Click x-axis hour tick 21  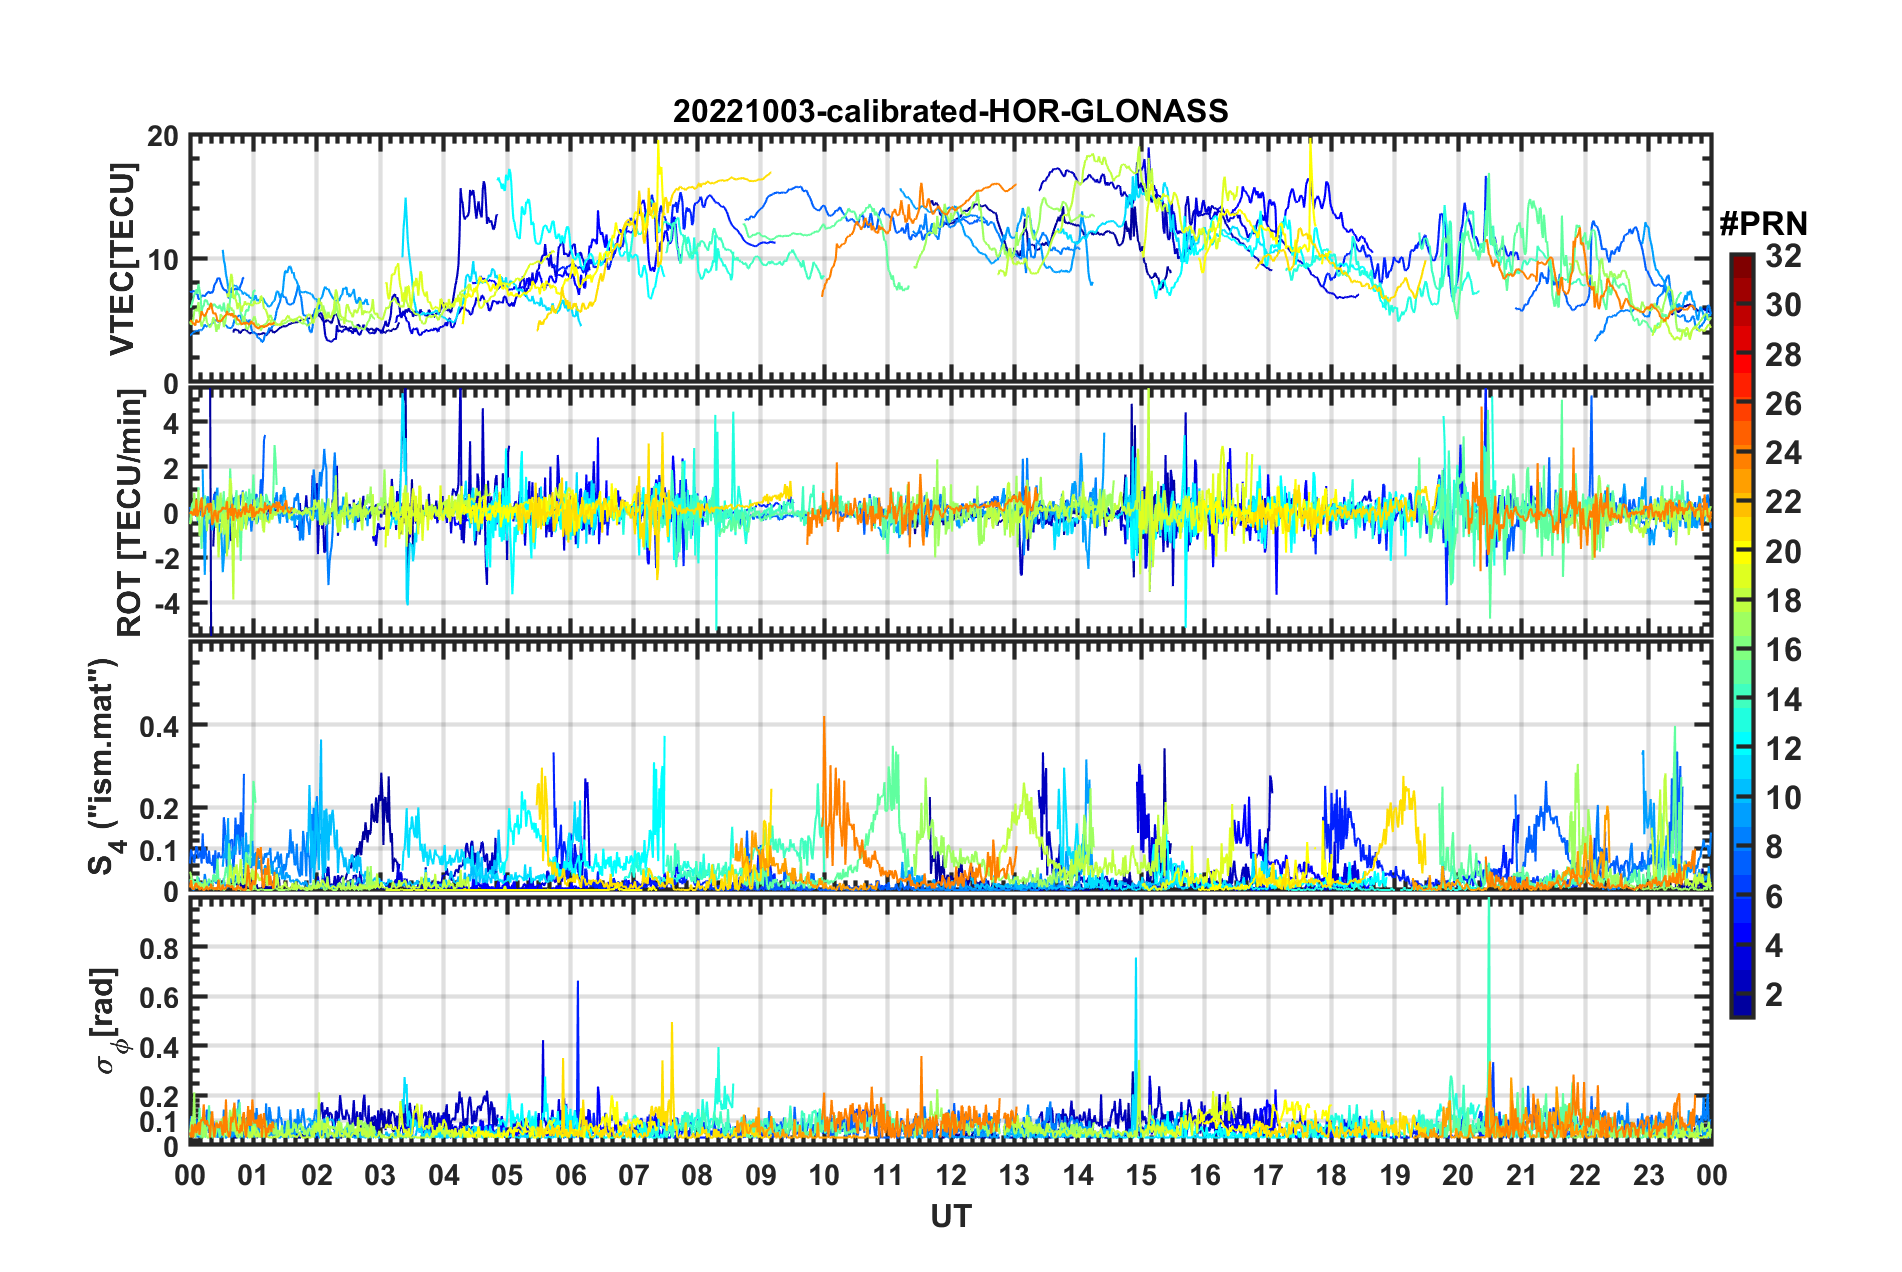(1522, 1175)
